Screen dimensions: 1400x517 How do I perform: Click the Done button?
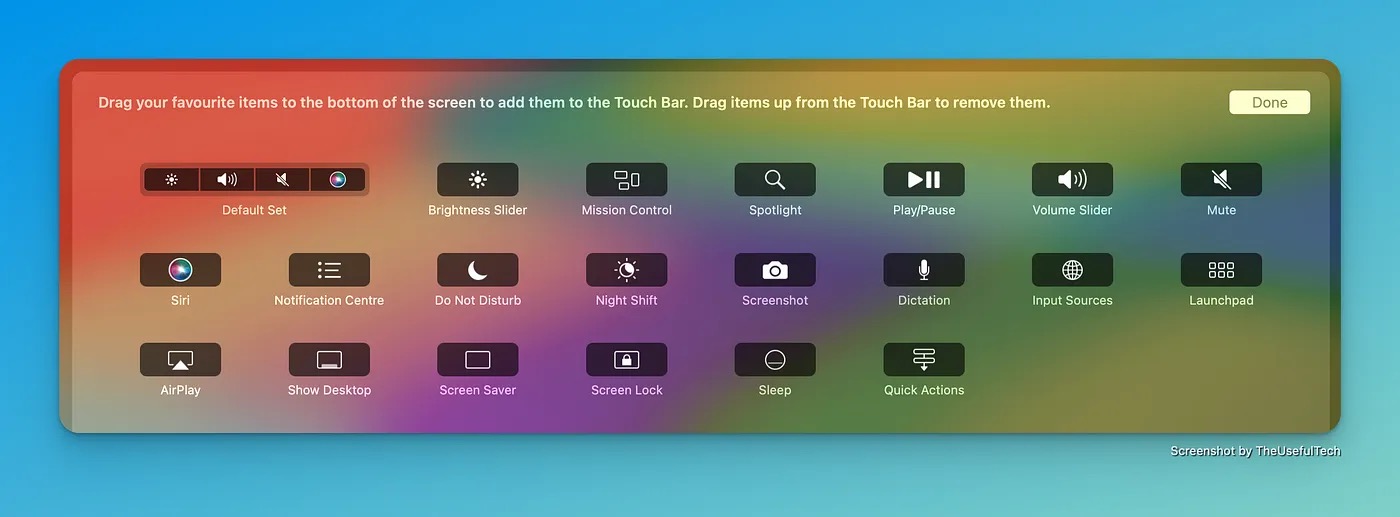click(x=1269, y=102)
